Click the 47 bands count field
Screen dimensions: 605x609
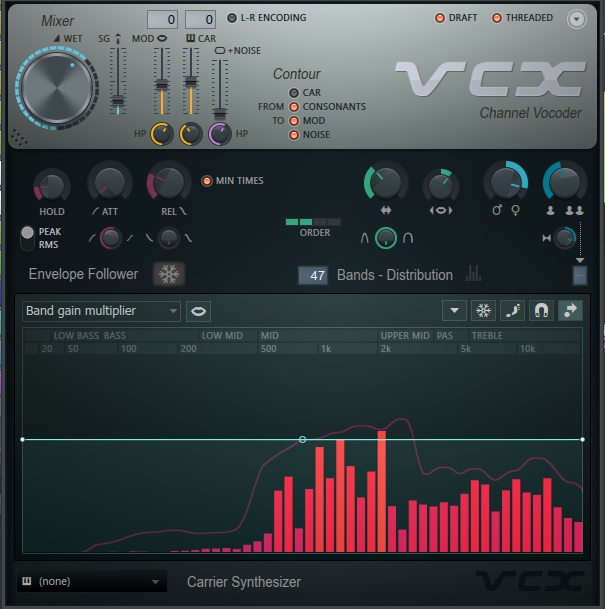coord(313,276)
